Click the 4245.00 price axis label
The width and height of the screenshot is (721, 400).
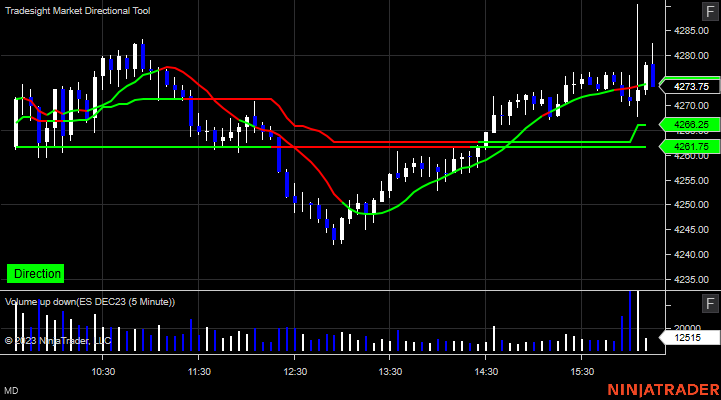click(x=691, y=229)
